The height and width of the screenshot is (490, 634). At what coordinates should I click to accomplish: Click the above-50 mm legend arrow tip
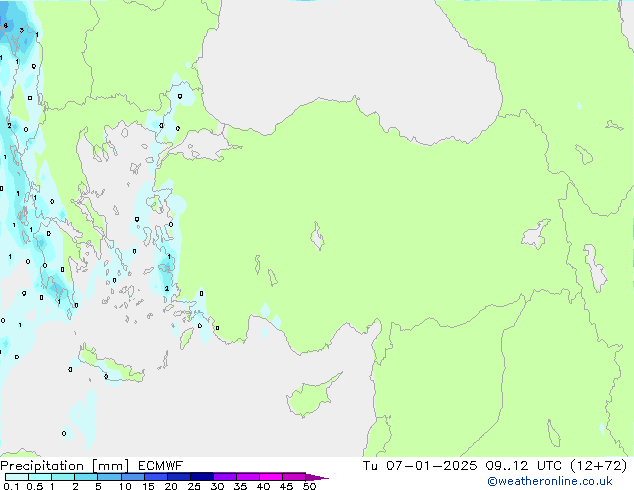(317, 477)
